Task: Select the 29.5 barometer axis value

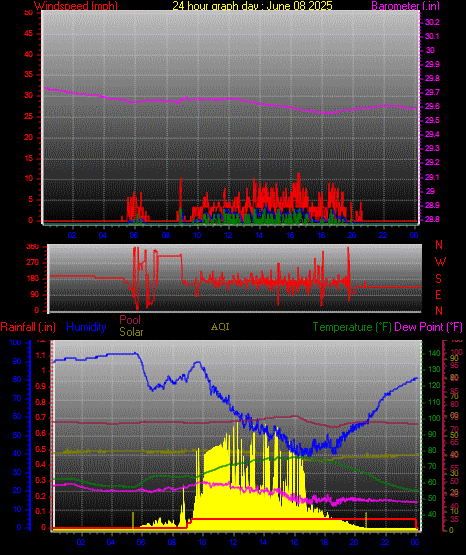Action: click(432, 121)
